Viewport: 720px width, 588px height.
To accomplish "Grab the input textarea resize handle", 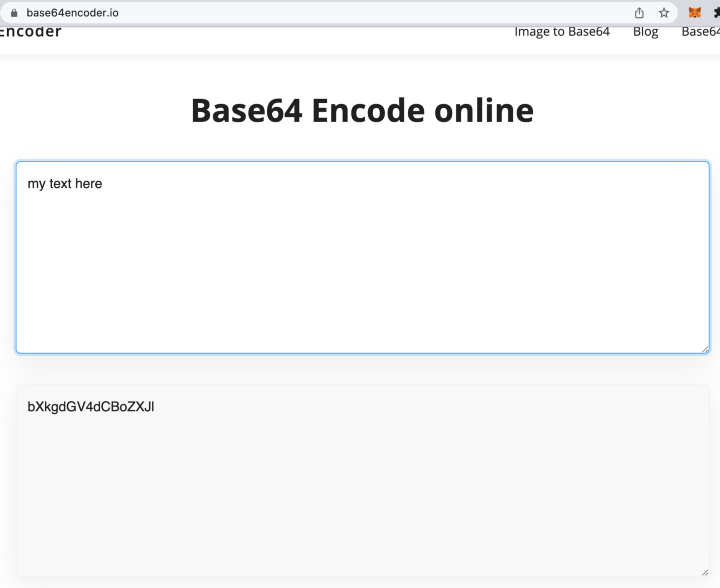I will [705, 349].
